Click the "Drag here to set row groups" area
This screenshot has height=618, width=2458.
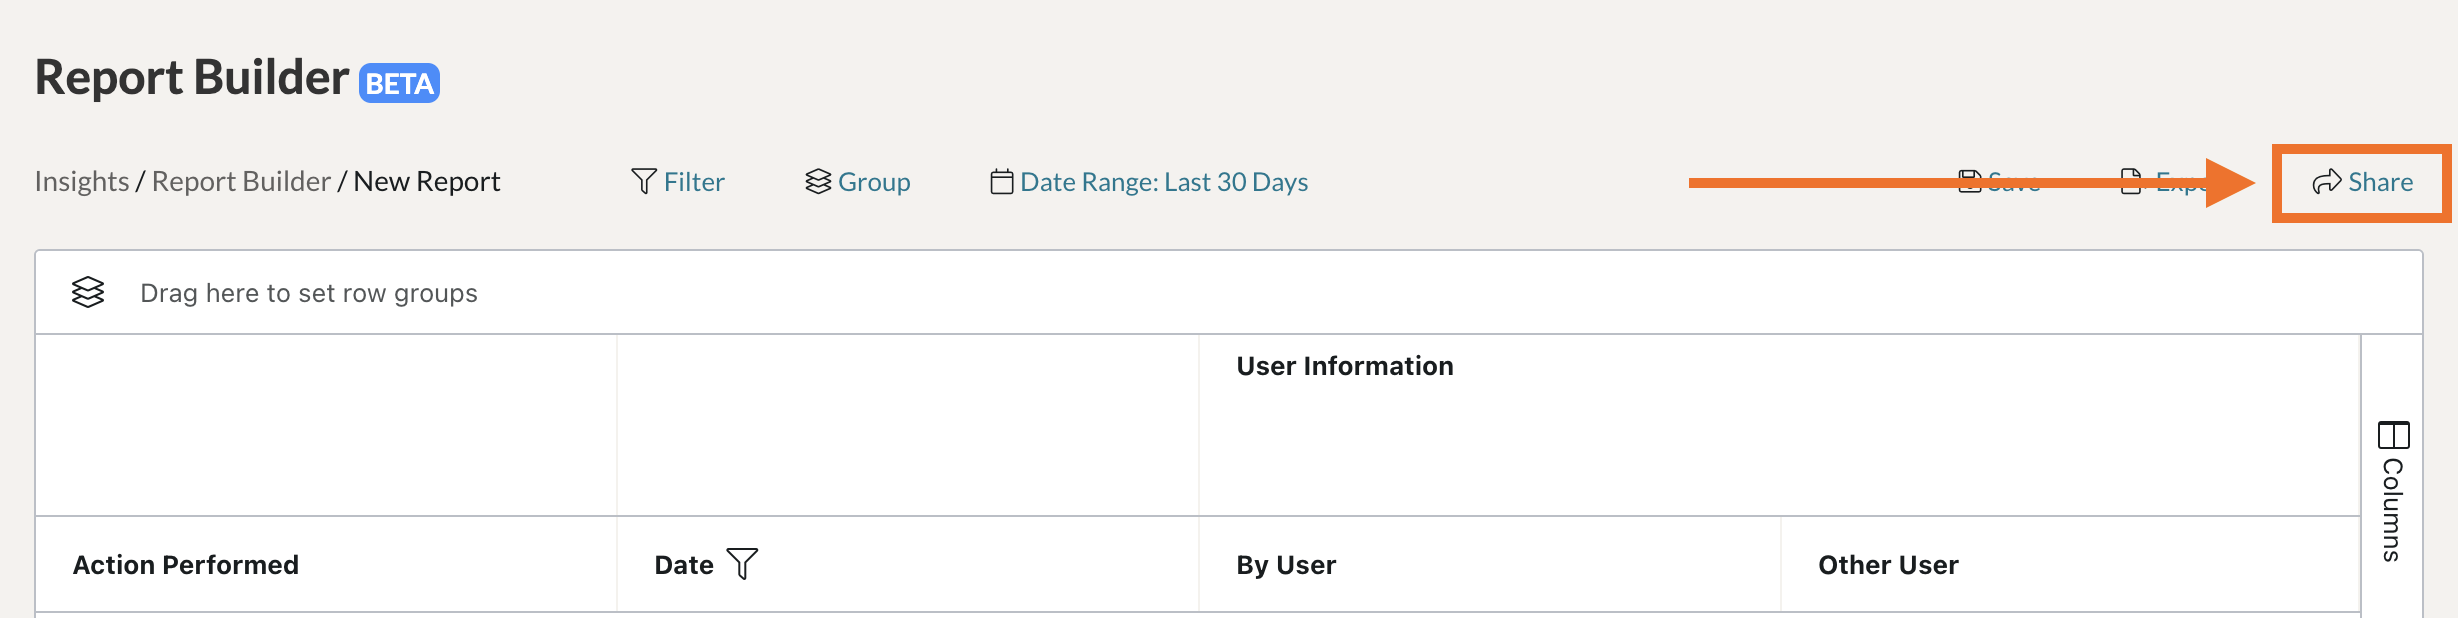(x=309, y=293)
